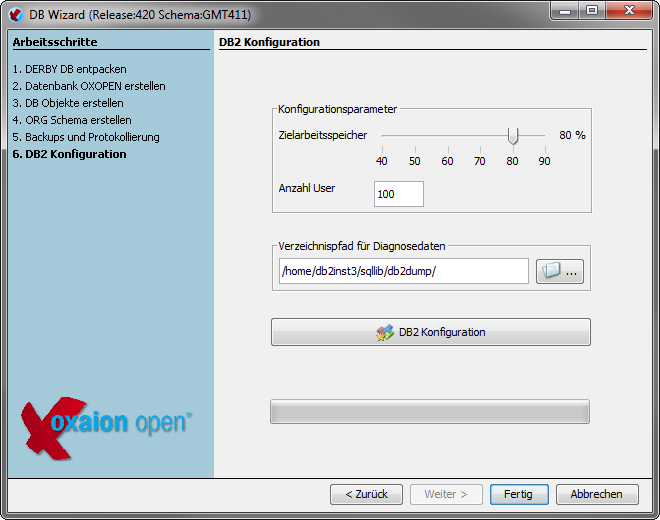Select step 2. Datenbank OXOPEN erstellen

tap(89, 86)
